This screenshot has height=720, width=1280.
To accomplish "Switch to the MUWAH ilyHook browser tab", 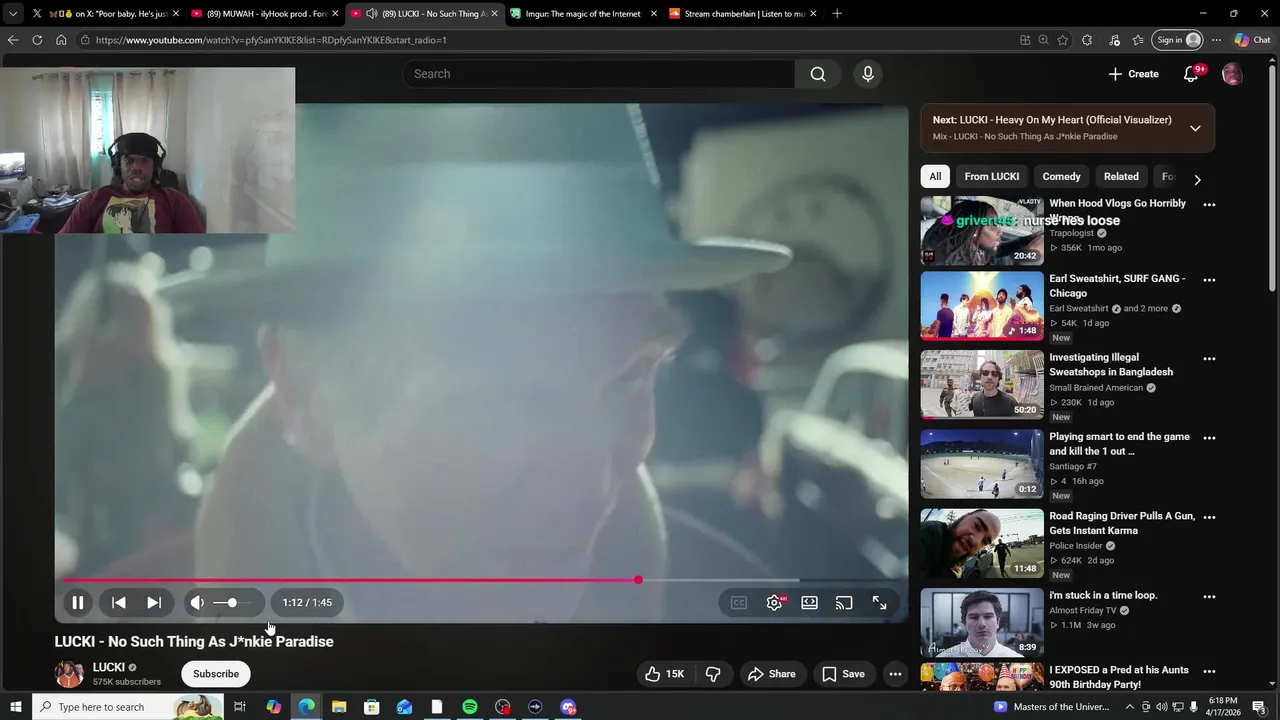I will pyautogui.click(x=264, y=14).
